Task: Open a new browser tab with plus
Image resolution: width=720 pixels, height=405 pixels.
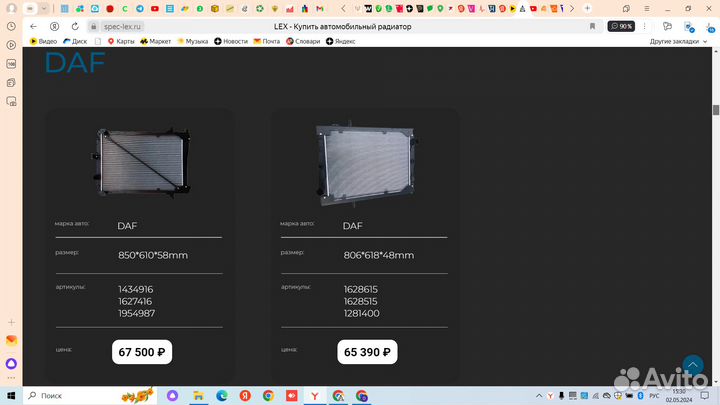Action: (x=587, y=8)
